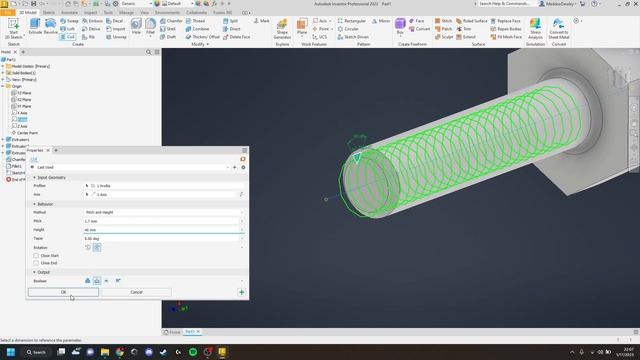Screen dimensions: 640x360
Task: Click the Split tool
Action: [x=231, y=21]
